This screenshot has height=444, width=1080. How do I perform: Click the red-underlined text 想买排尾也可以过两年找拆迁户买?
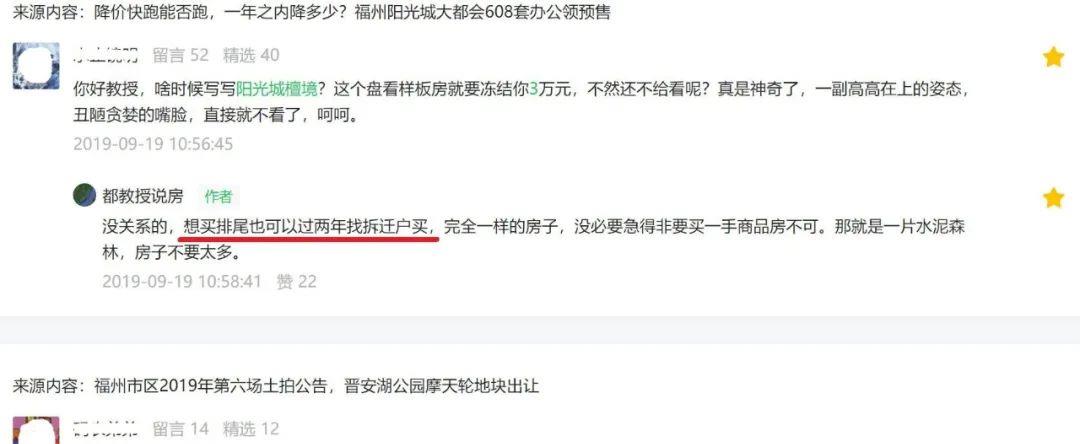coord(307,226)
